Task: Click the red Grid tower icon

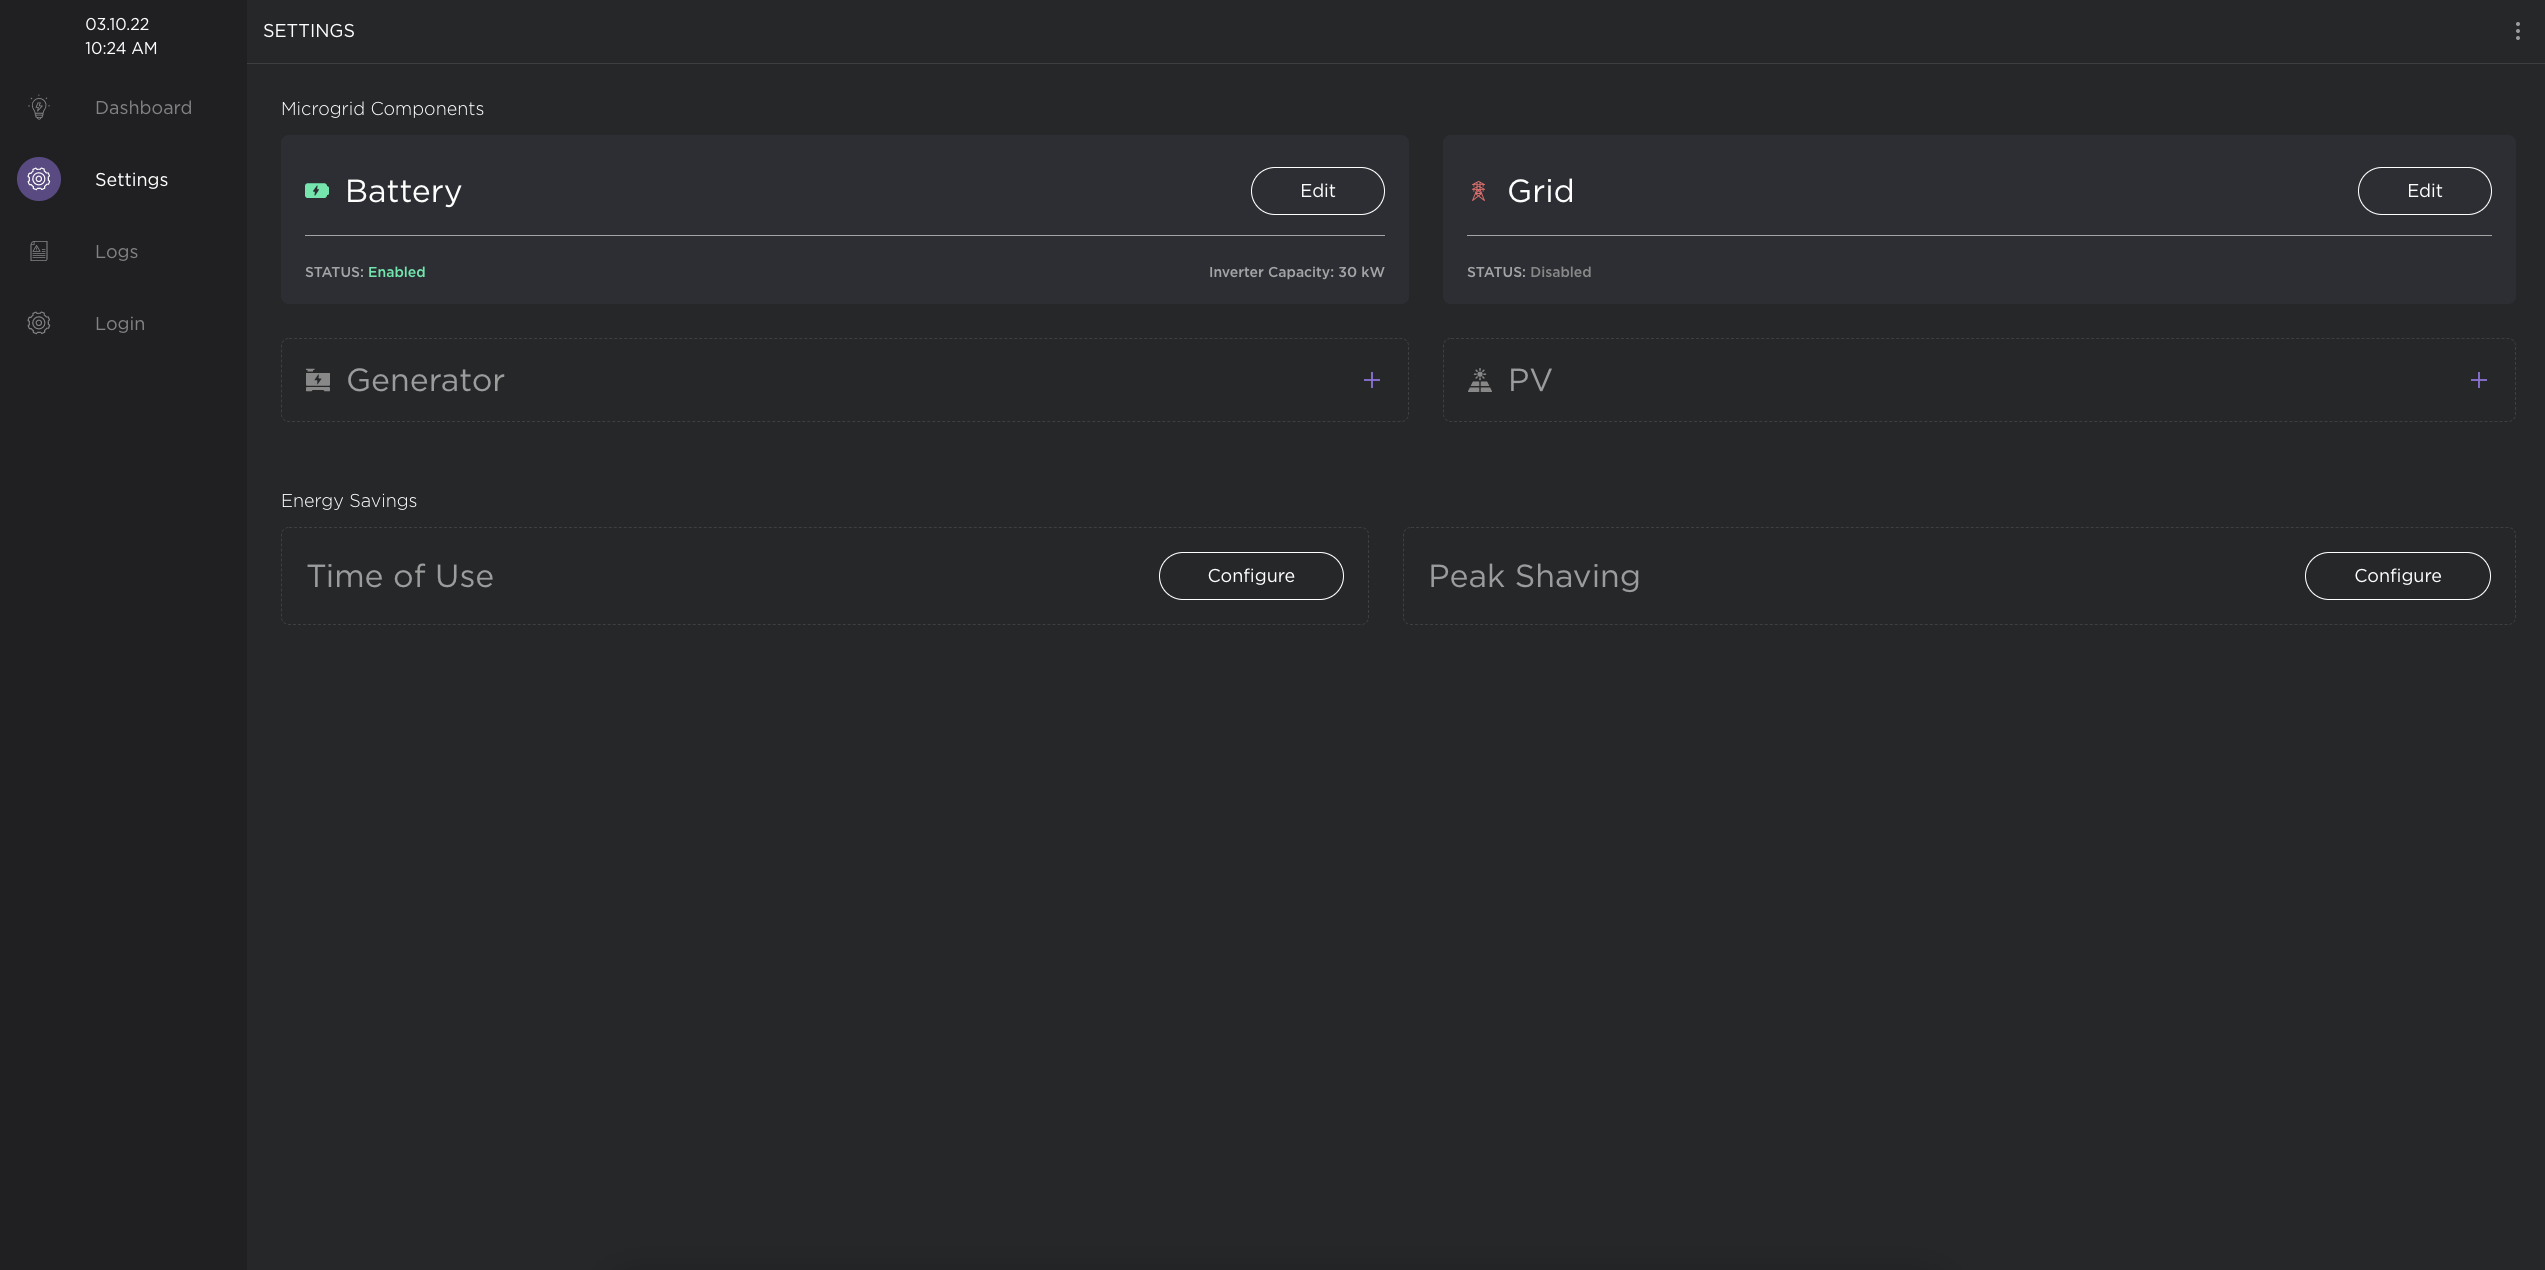Action: click(x=1478, y=191)
